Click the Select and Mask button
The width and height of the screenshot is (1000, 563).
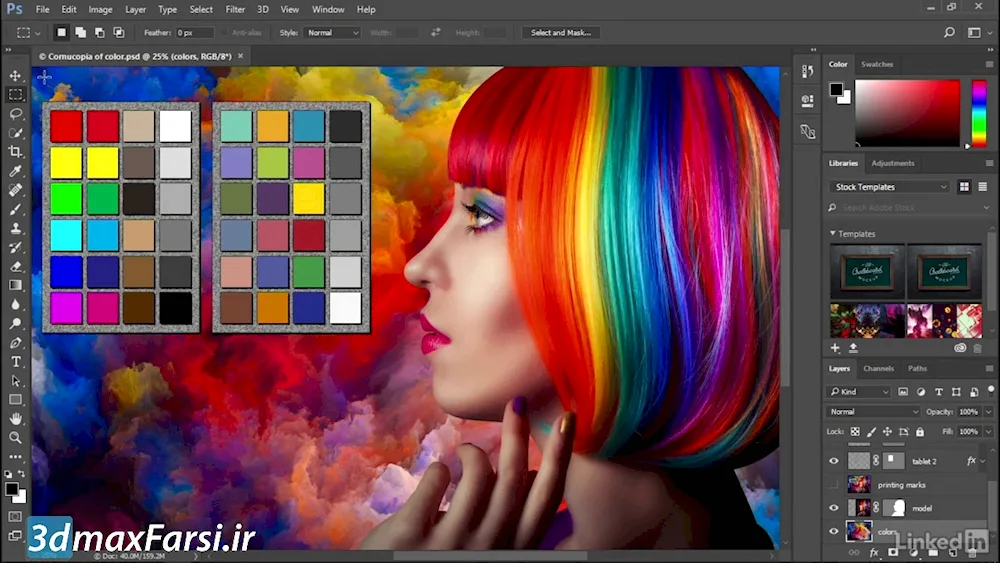tap(560, 33)
